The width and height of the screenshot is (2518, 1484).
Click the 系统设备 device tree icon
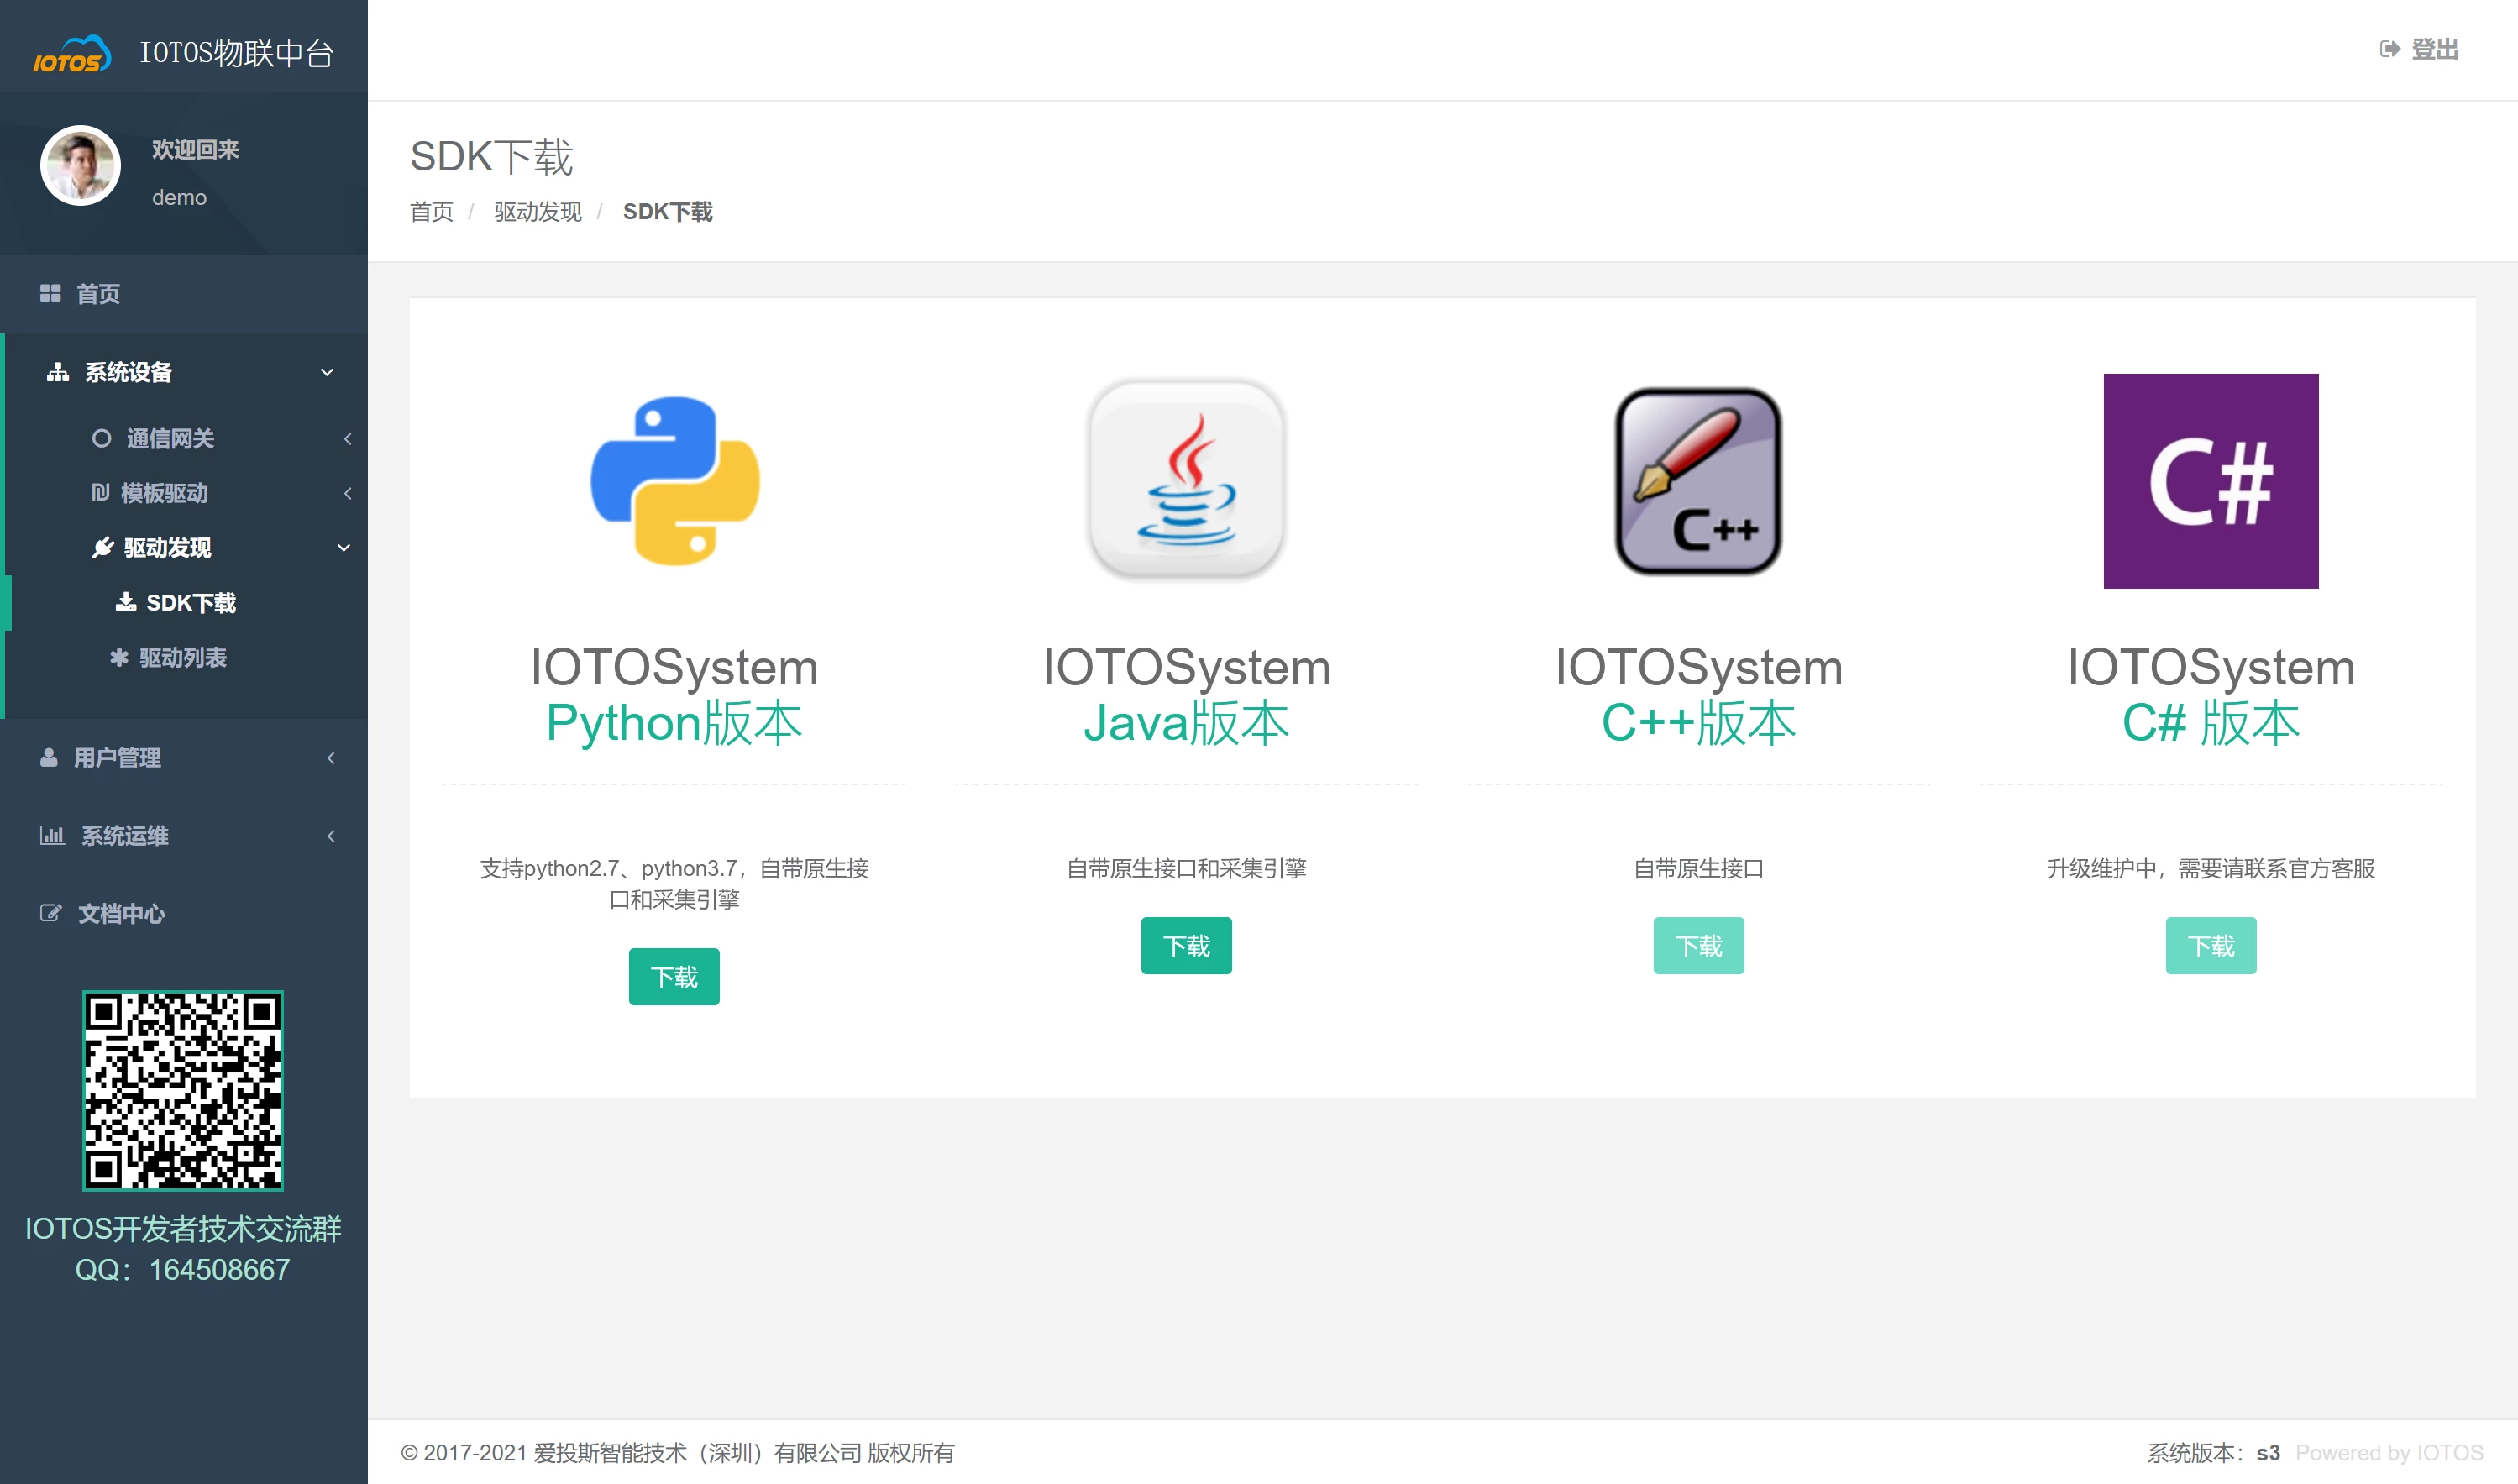[57, 371]
